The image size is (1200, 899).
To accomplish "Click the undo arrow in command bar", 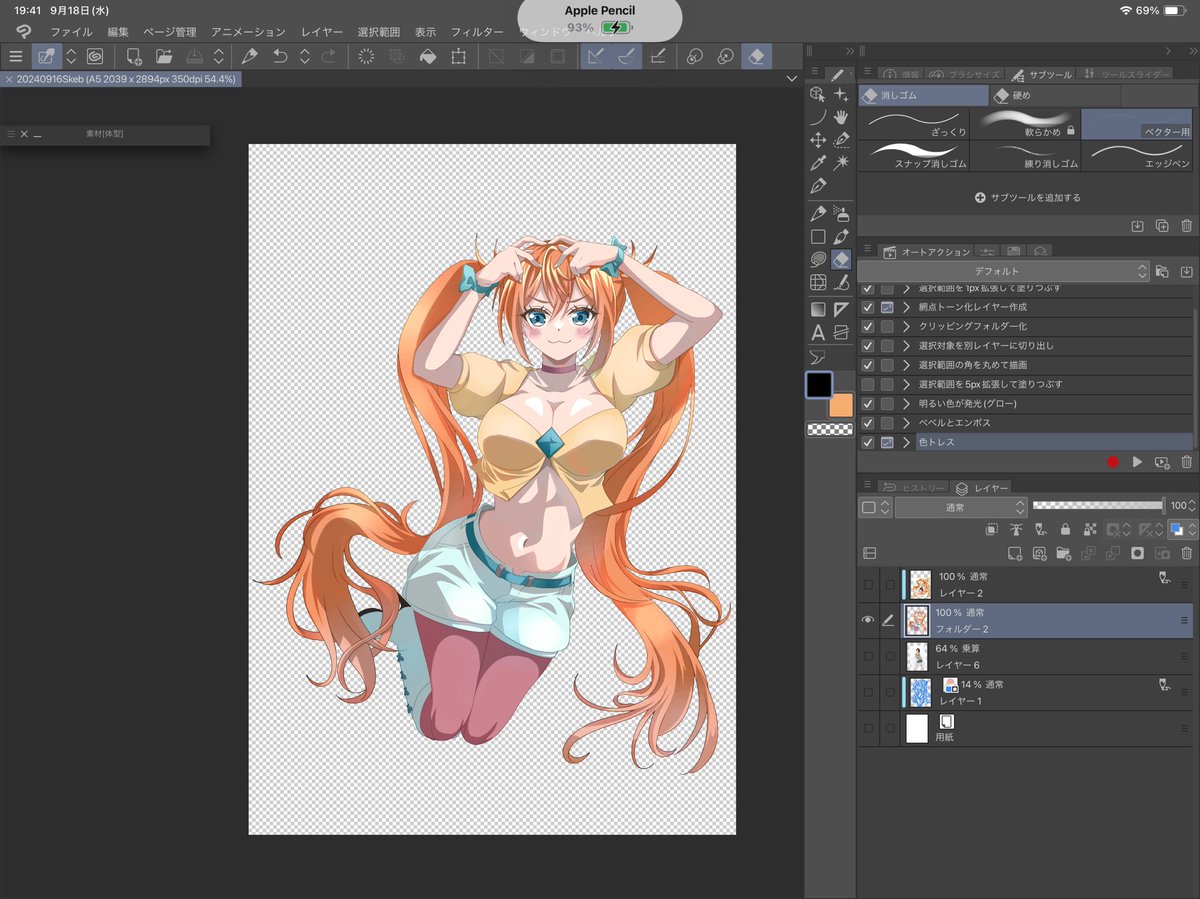I will tap(280, 57).
